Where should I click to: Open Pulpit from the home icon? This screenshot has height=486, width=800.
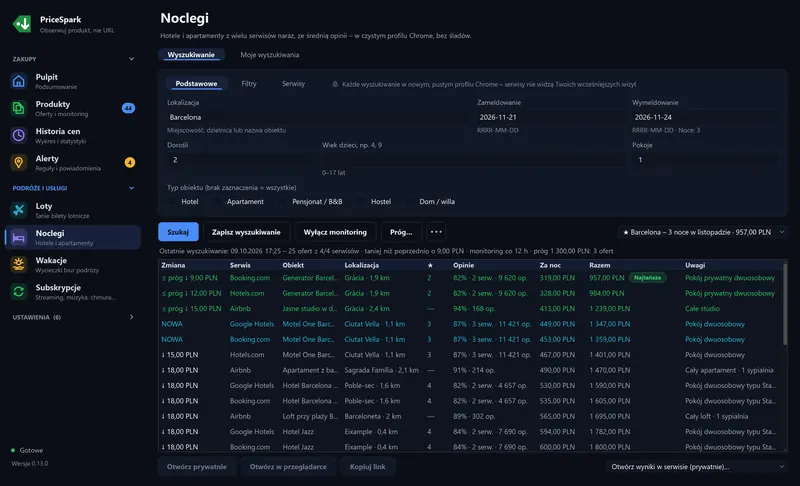(x=18, y=81)
